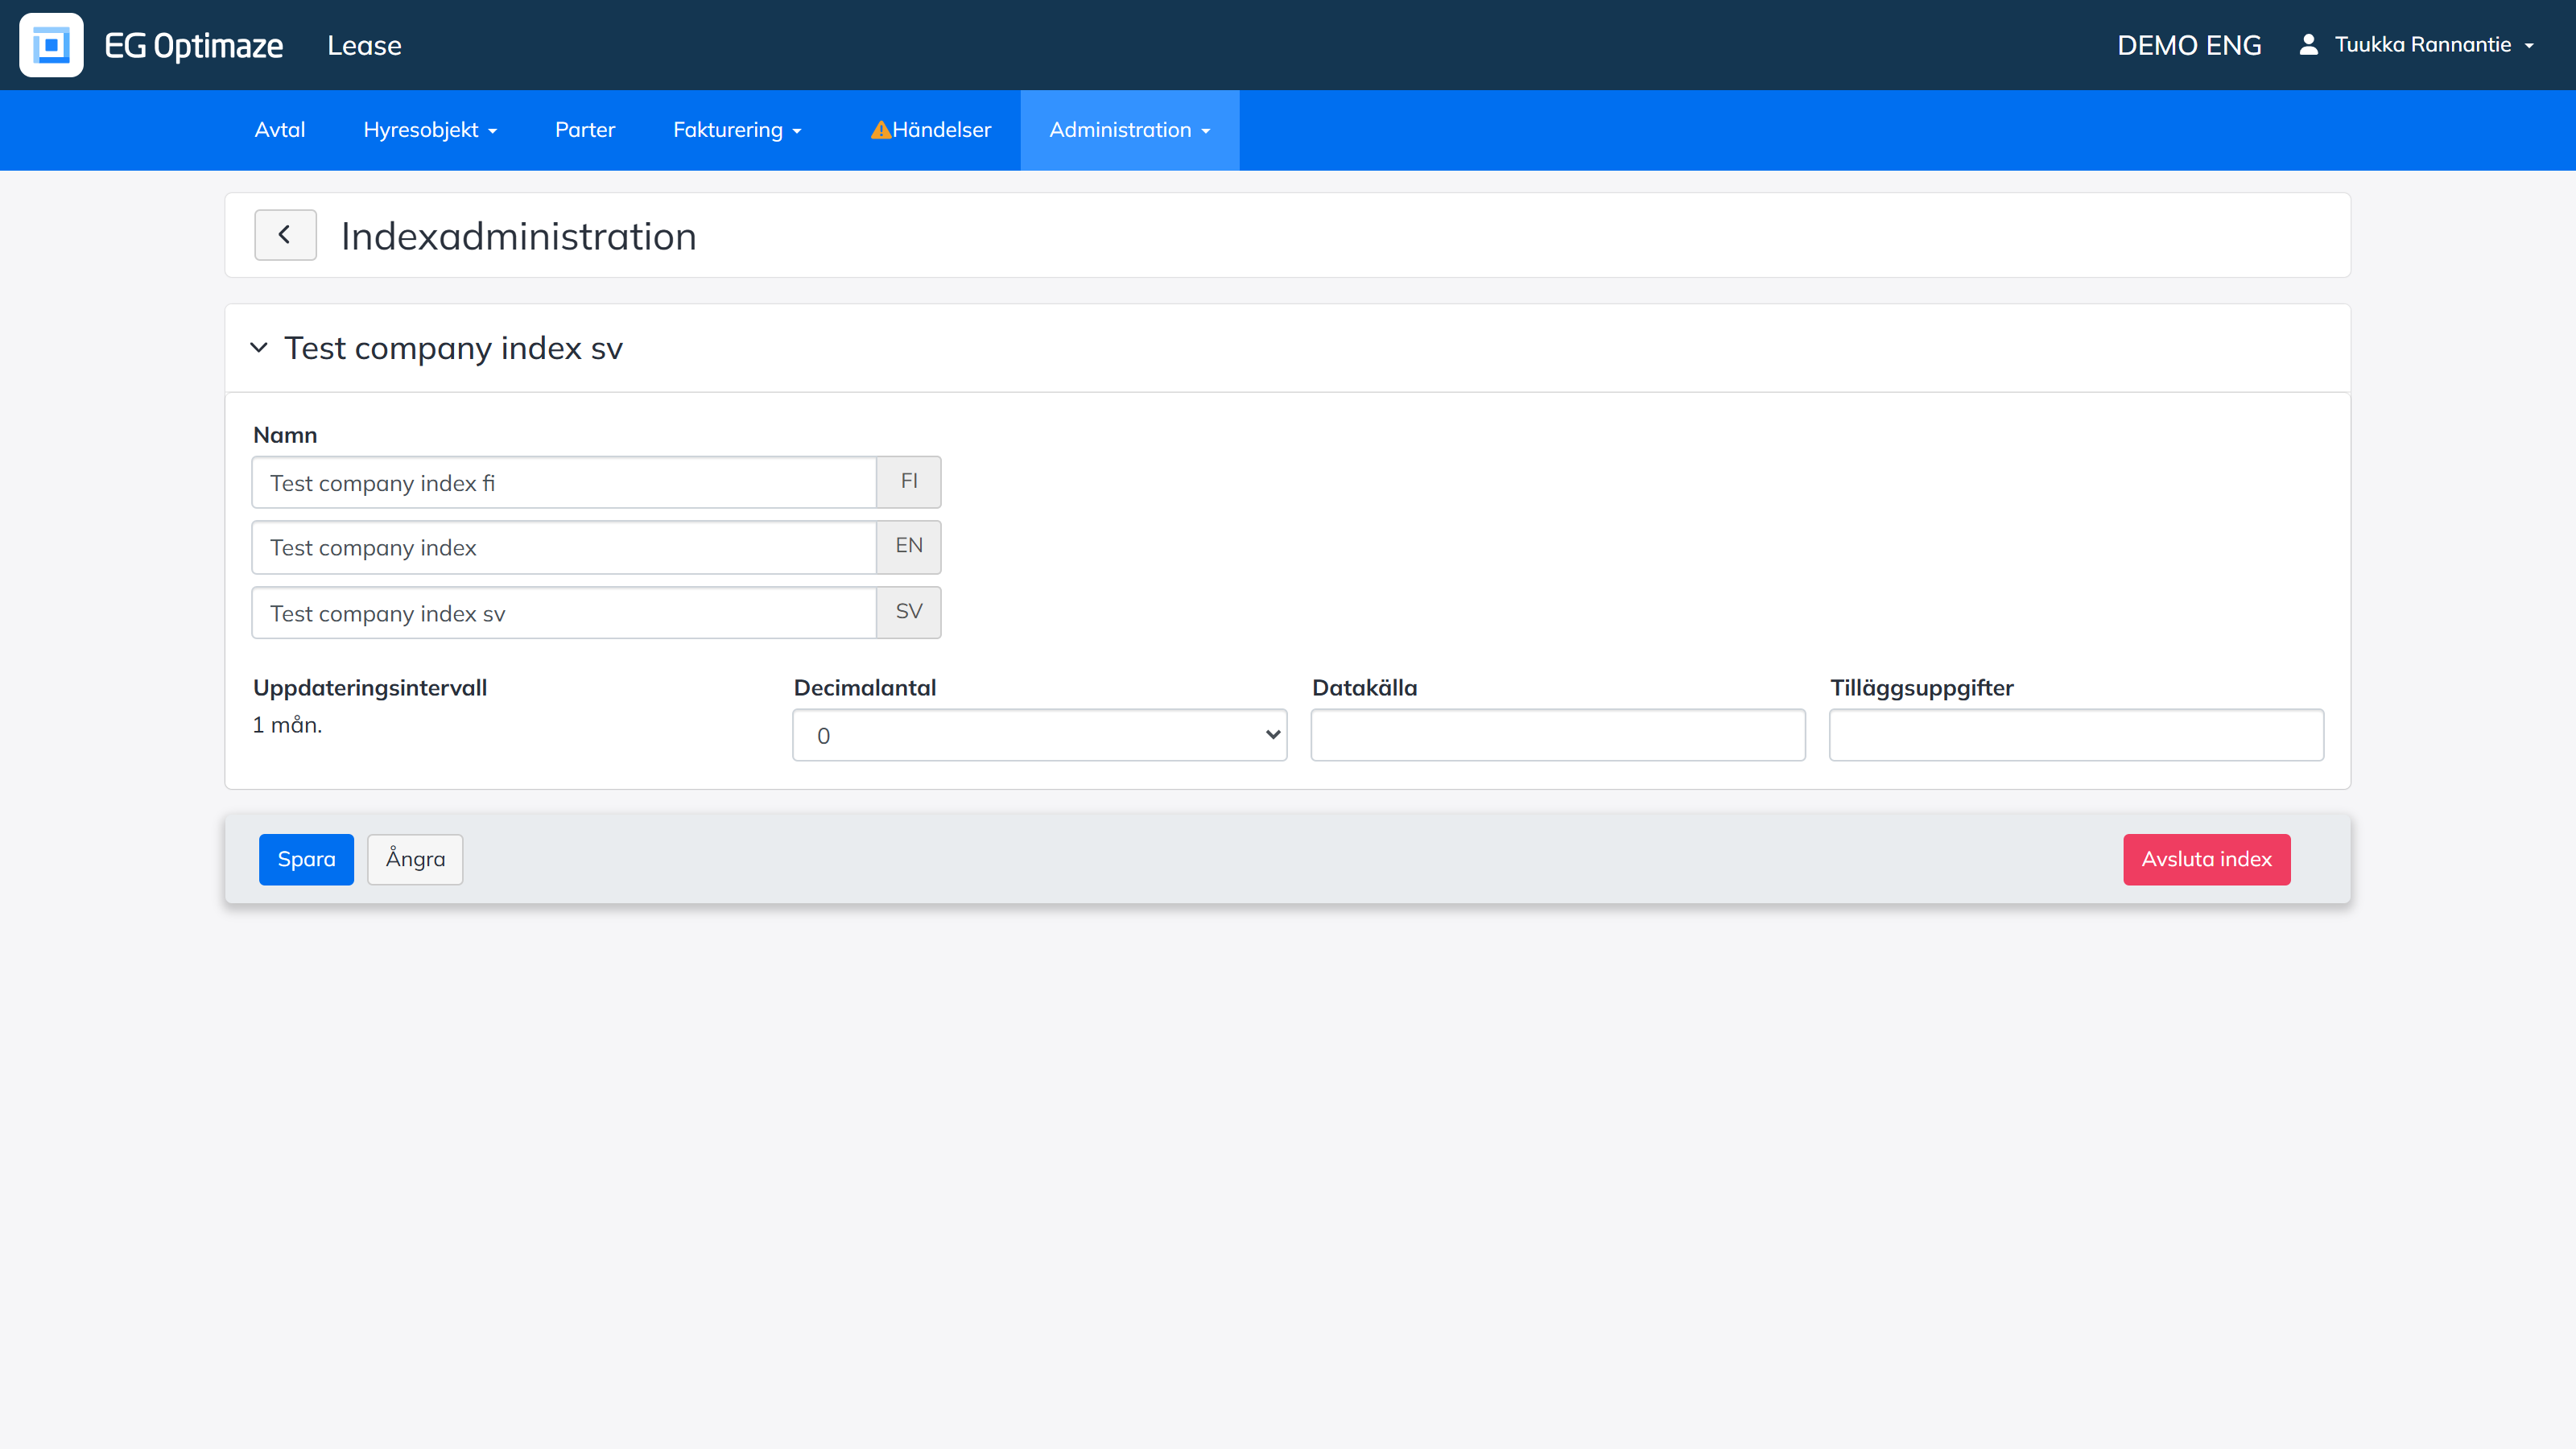Open the Händelser page
The image size is (2576, 1449).
[x=930, y=130]
